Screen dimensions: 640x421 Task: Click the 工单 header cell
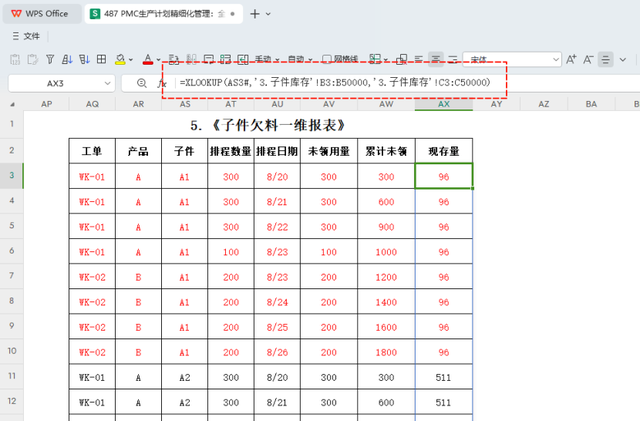(92, 151)
